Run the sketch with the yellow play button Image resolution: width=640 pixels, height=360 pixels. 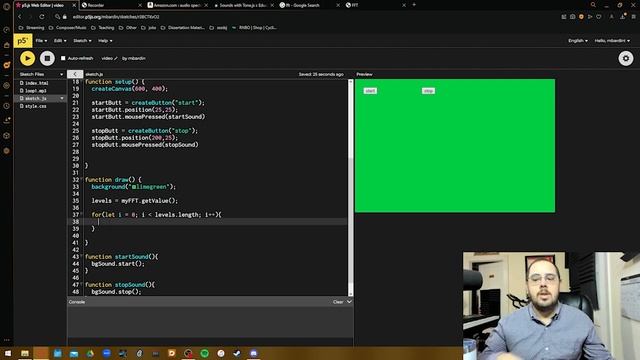(27, 58)
